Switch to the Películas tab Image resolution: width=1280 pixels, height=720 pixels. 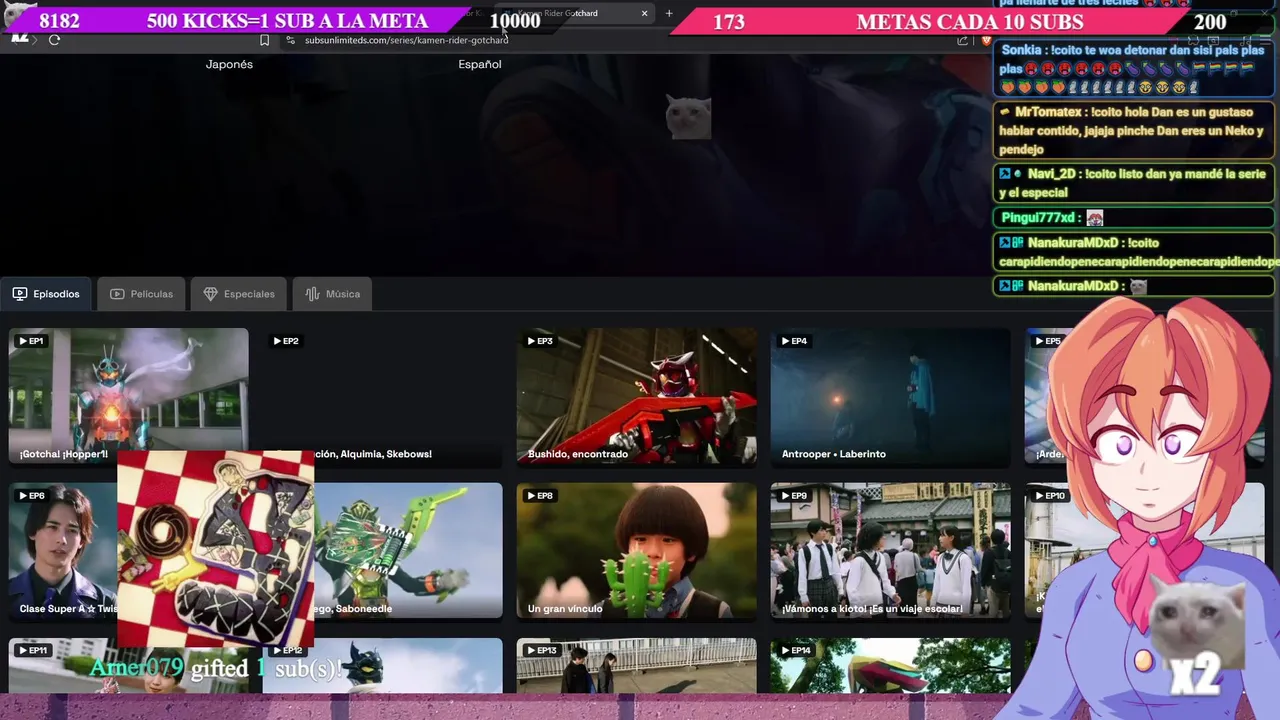[x=141, y=294]
